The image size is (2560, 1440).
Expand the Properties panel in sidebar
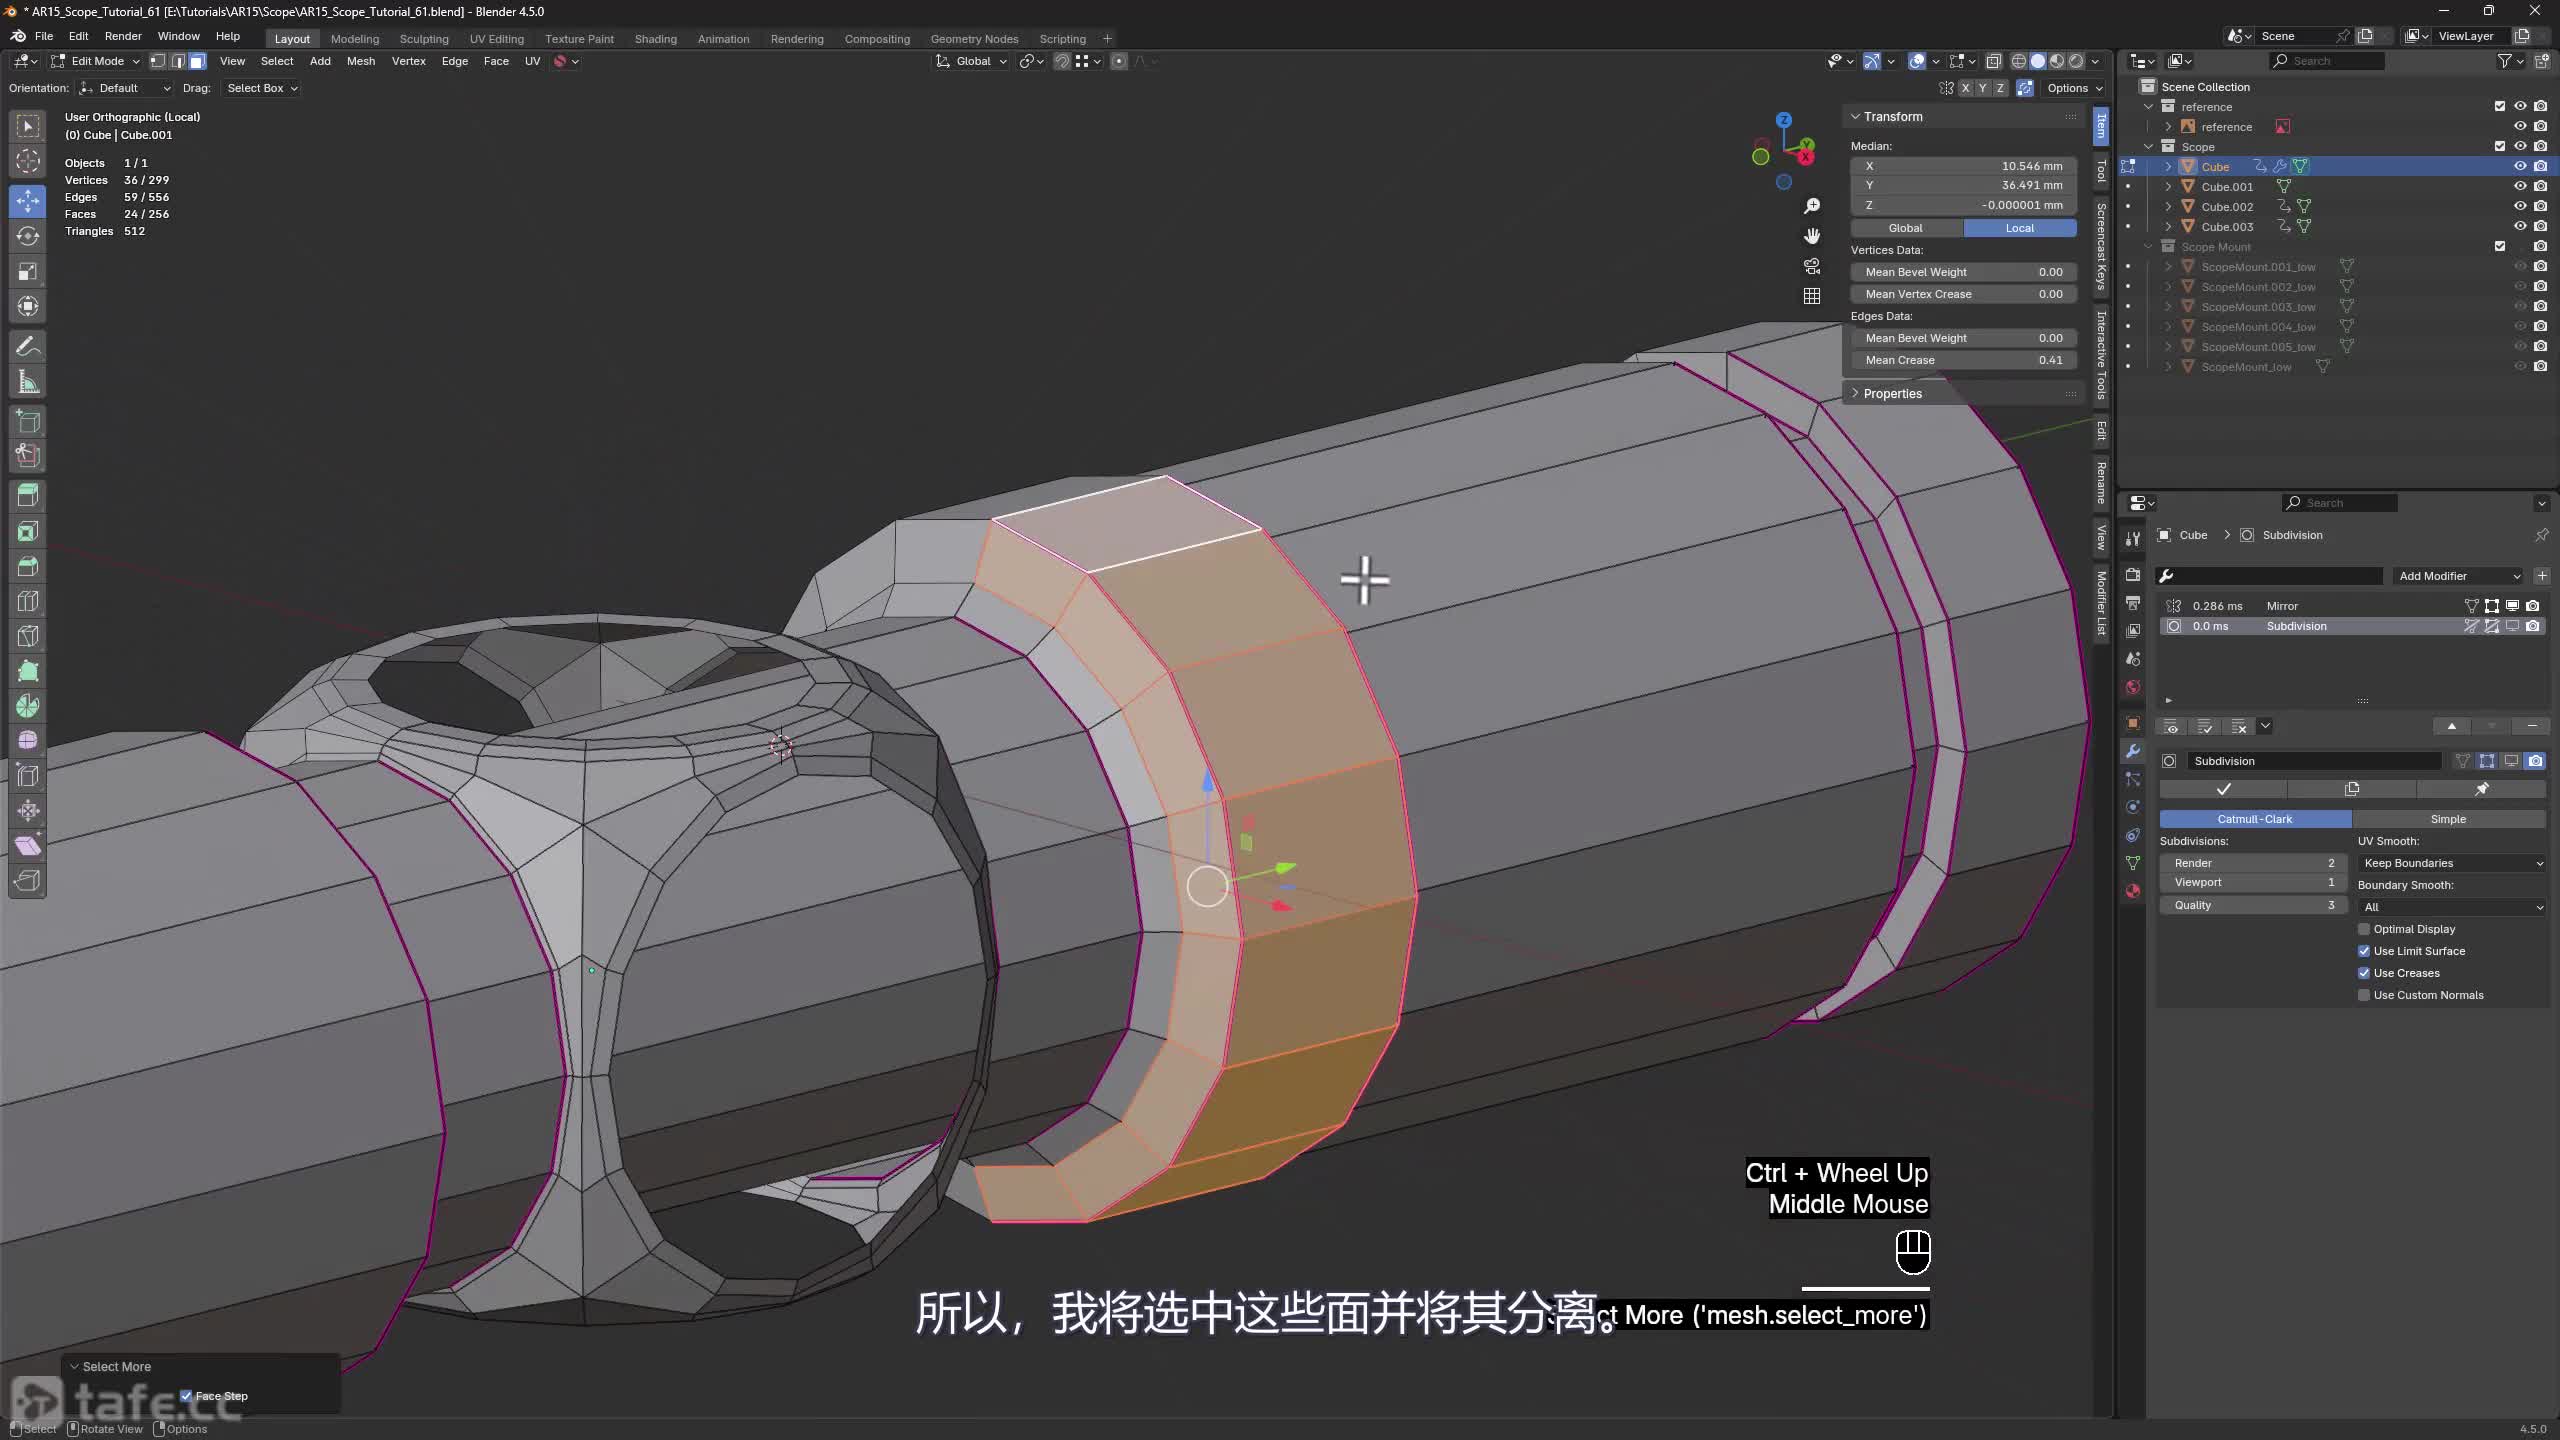click(1892, 394)
